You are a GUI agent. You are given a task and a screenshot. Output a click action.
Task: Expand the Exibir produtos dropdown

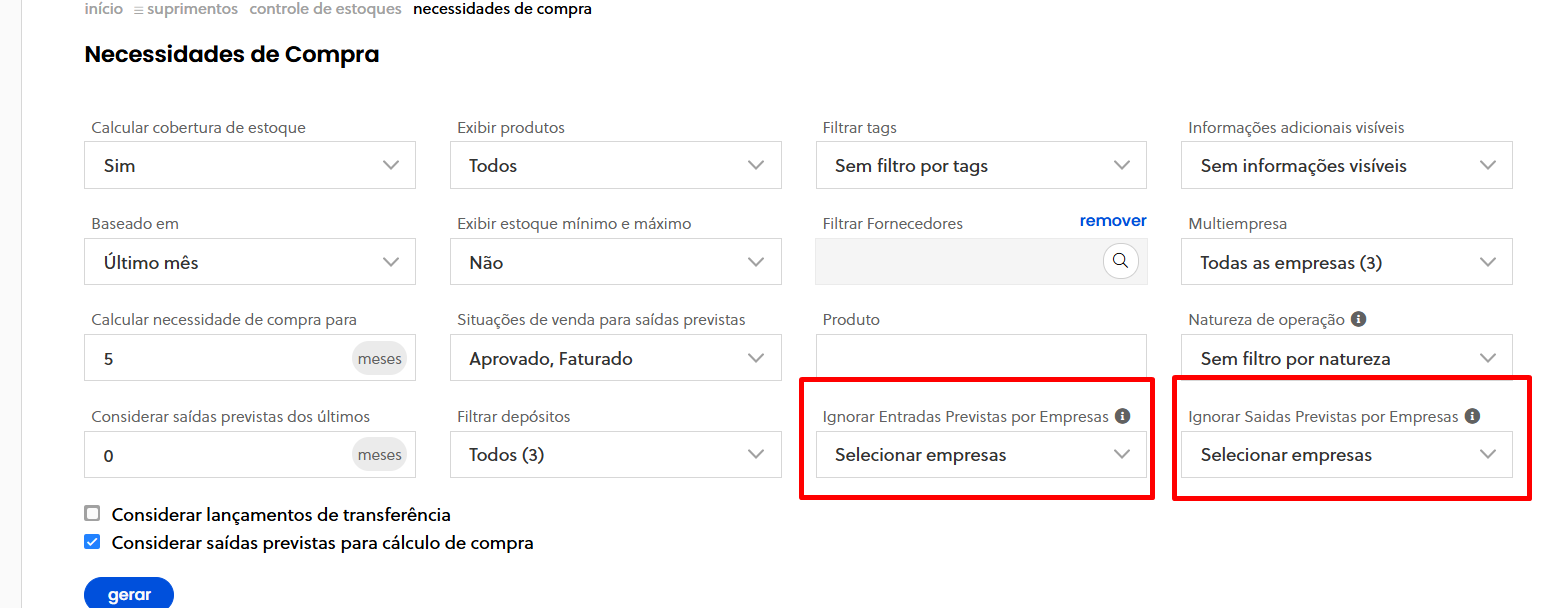coord(615,165)
